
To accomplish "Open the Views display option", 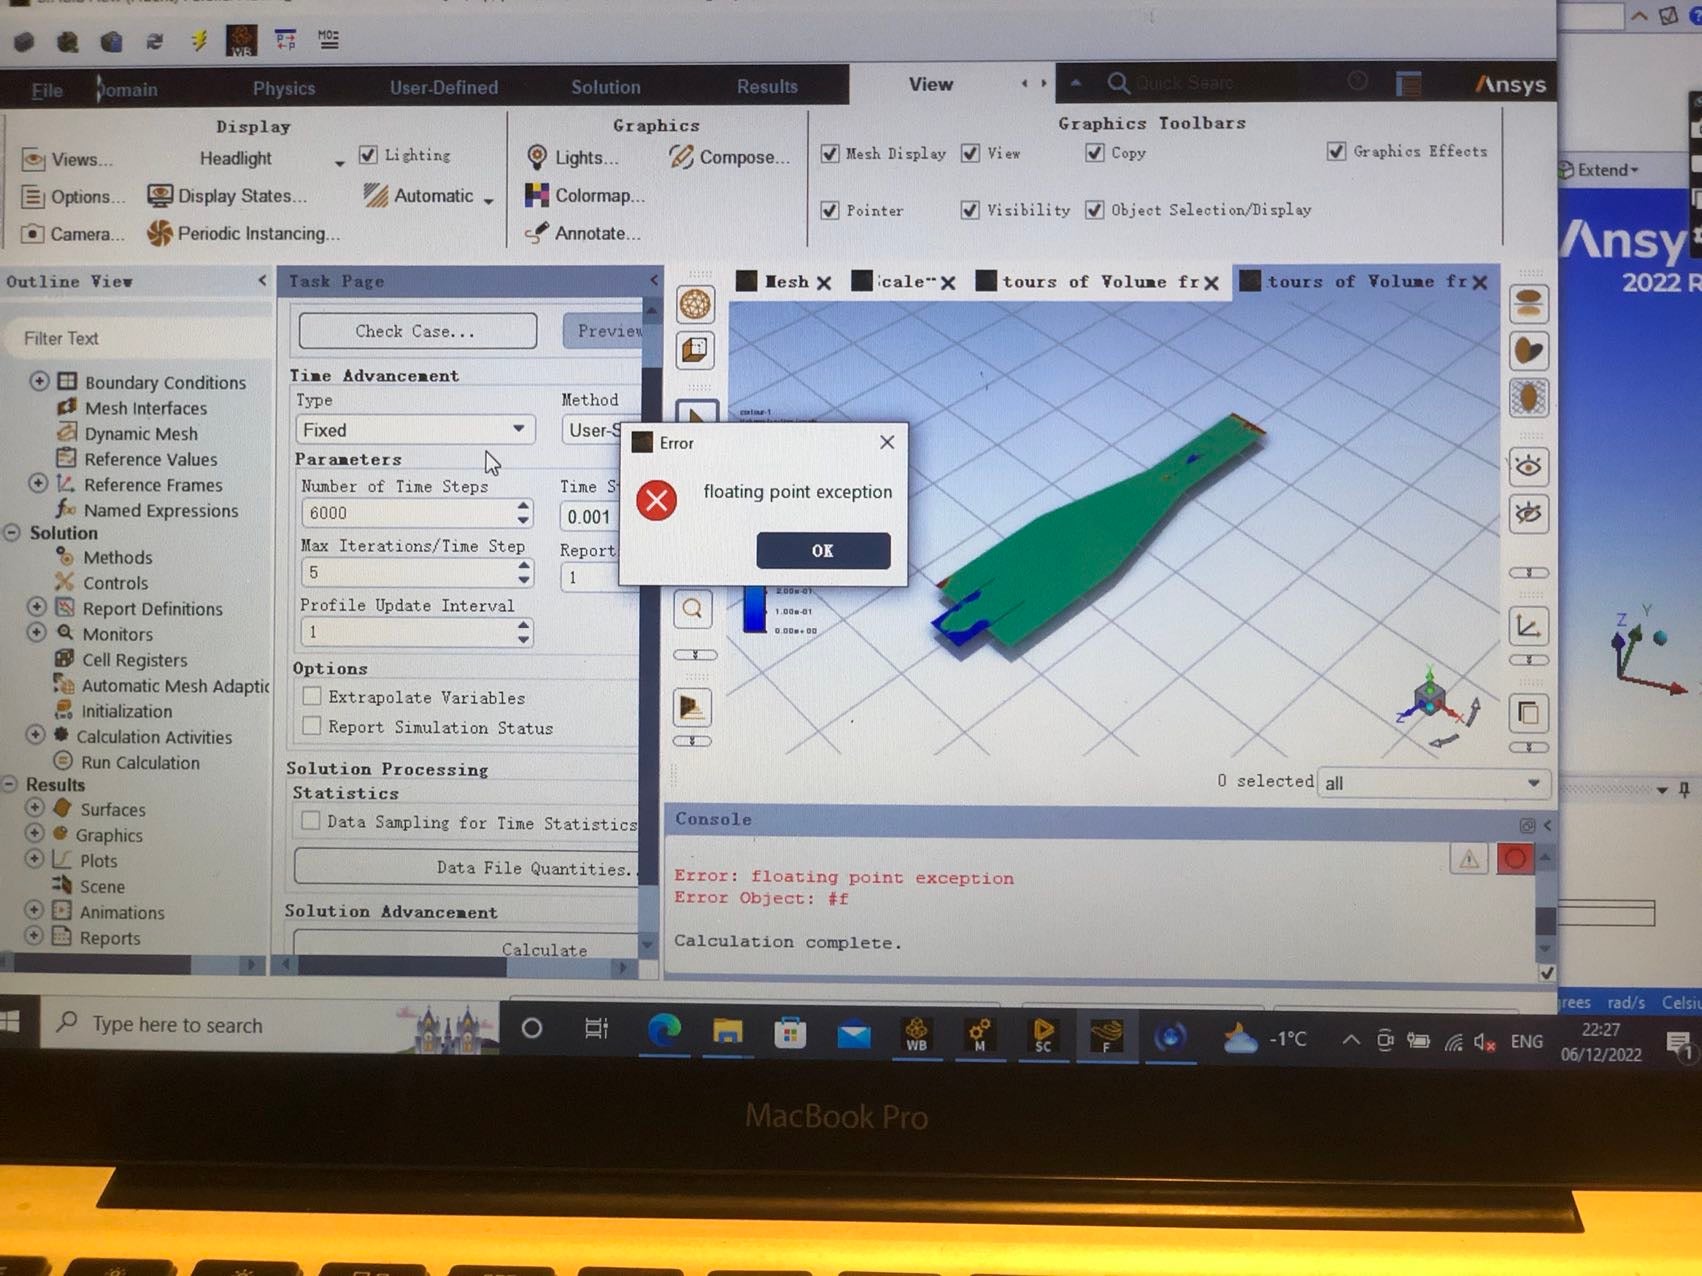I will 68,159.
